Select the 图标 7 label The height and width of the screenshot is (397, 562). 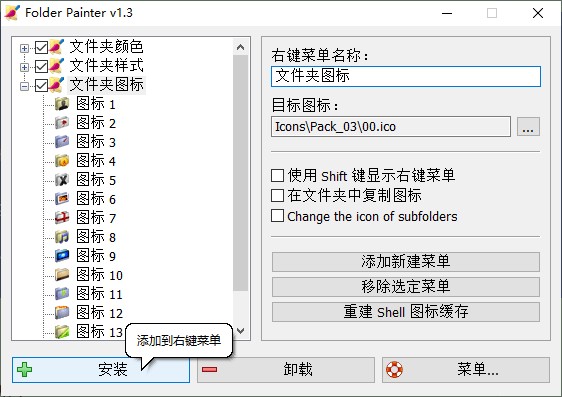(x=96, y=218)
